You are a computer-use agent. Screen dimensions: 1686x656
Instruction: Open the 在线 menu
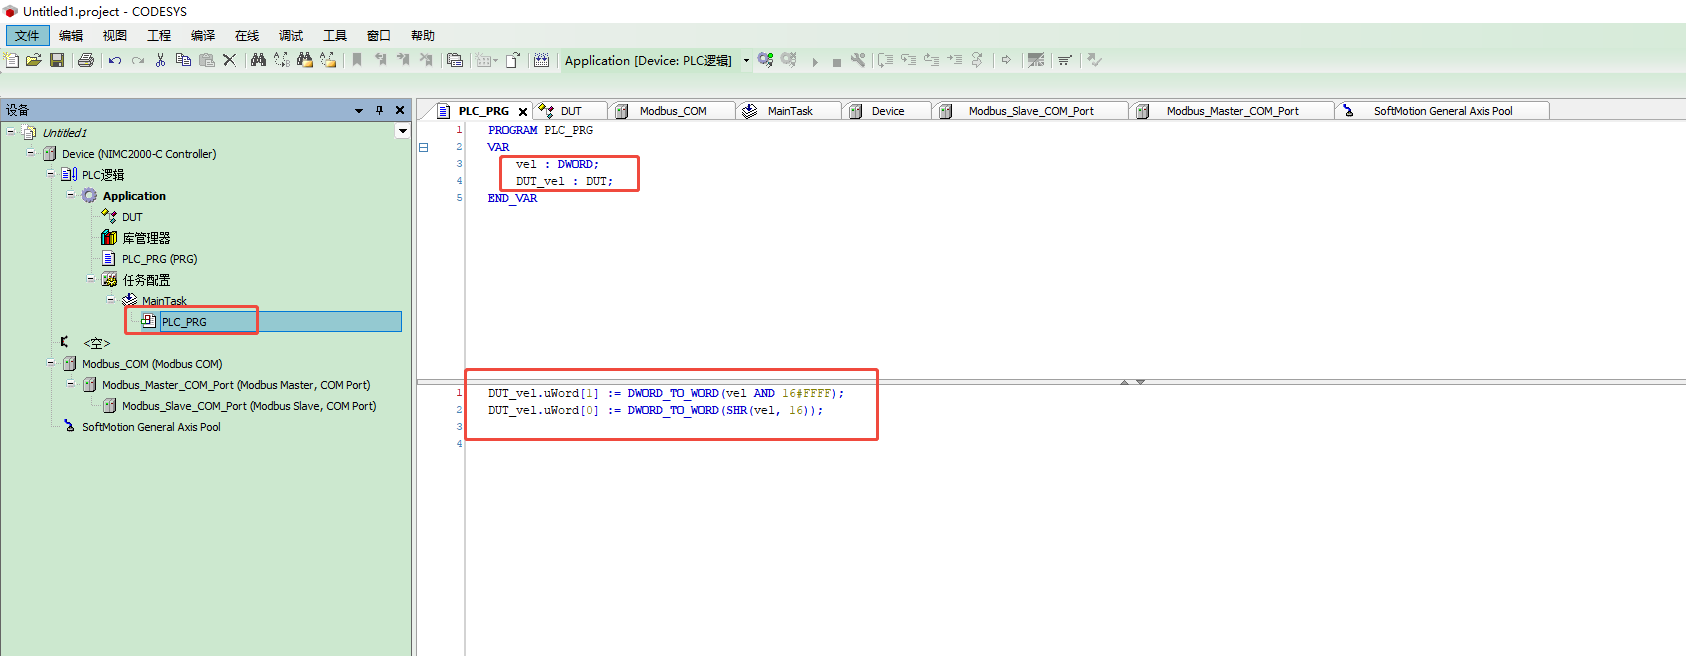click(247, 35)
